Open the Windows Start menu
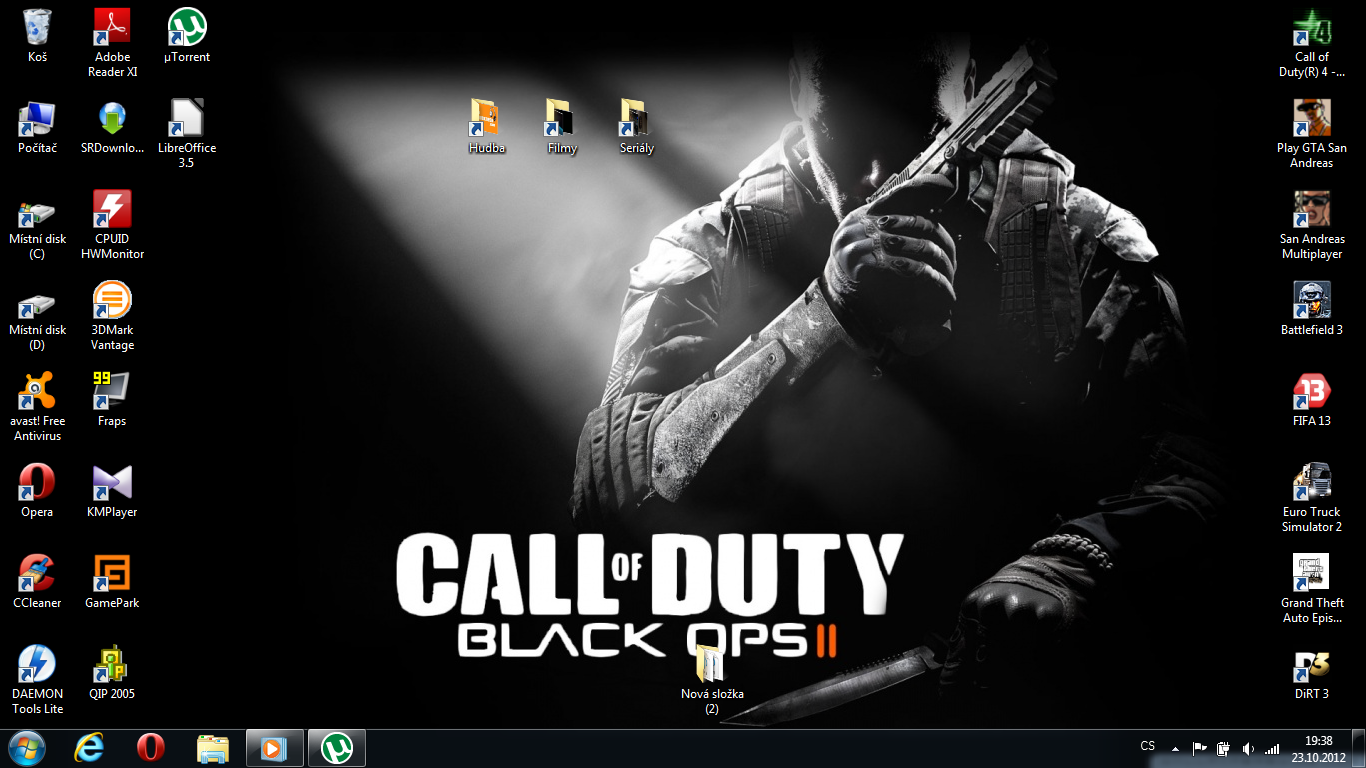1366x768 pixels. tap(27, 748)
